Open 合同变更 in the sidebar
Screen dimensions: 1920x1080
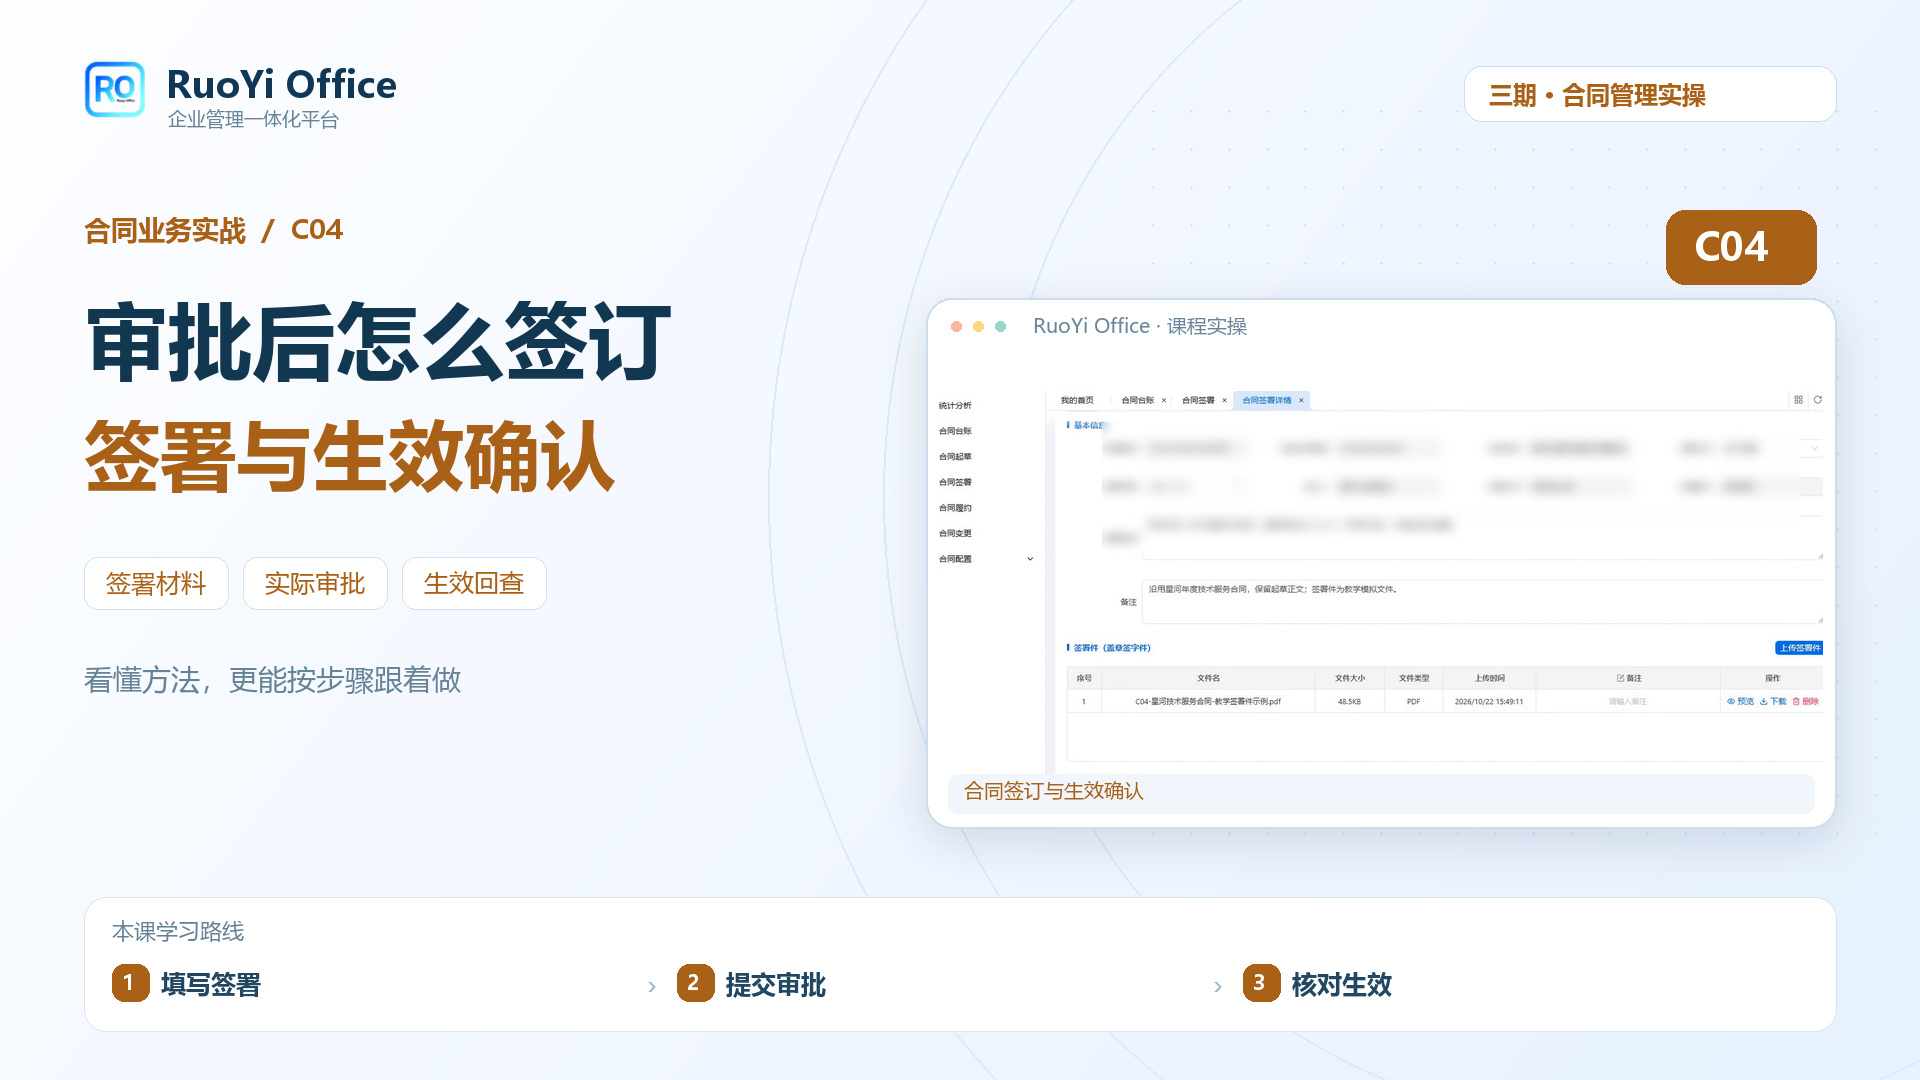point(955,533)
